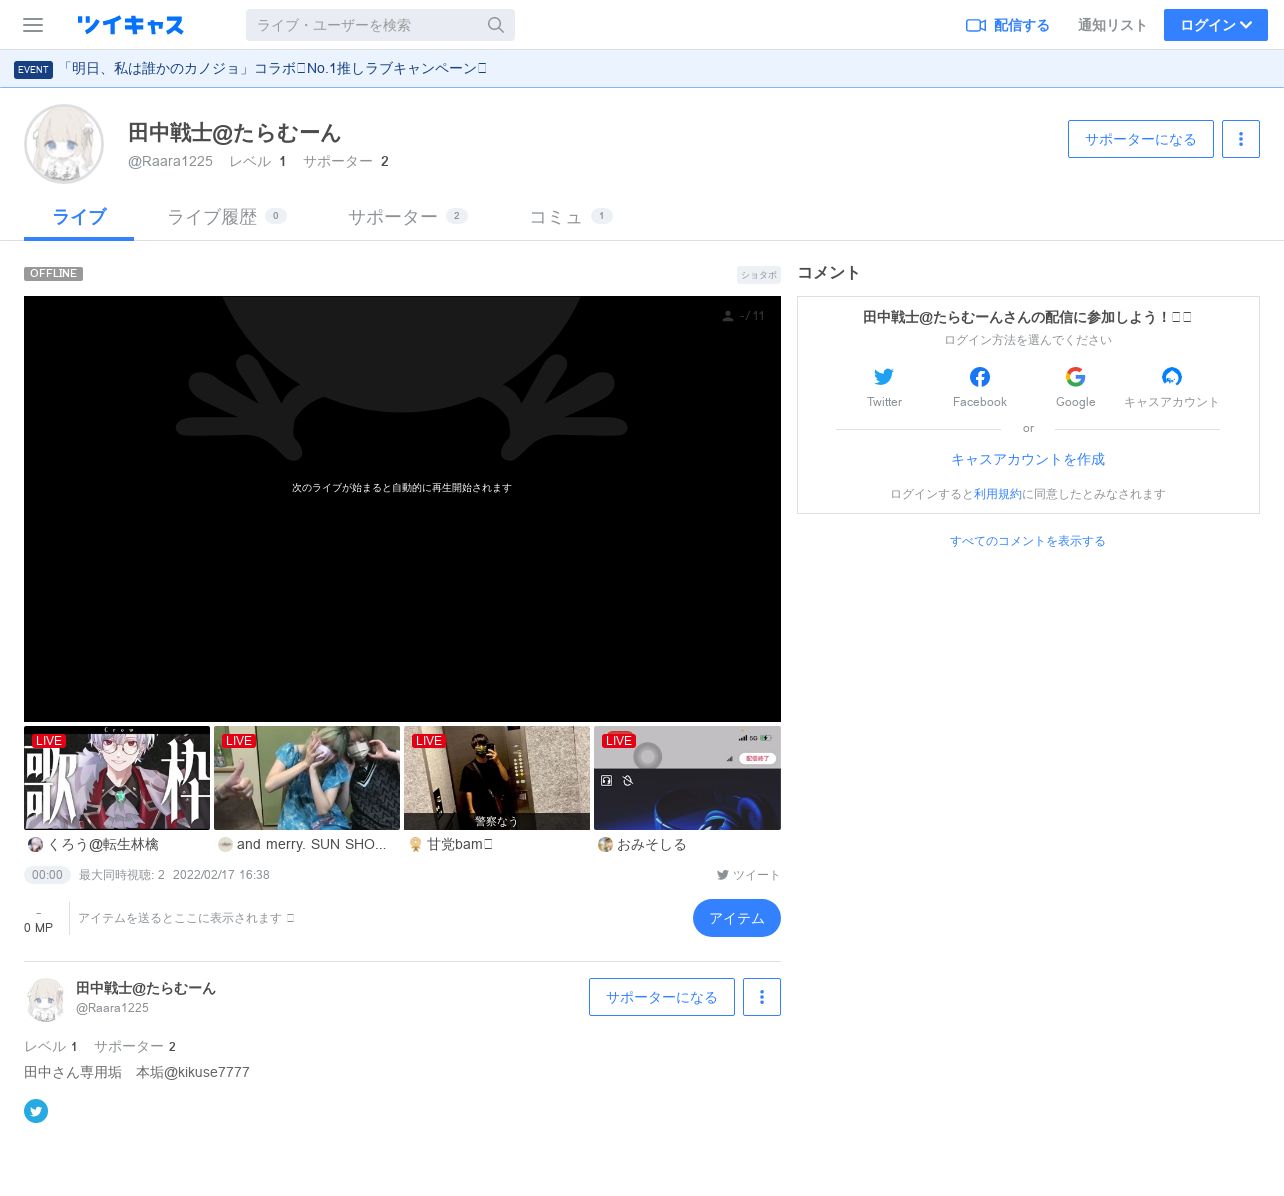
Task: Click the TwitCasting logo
Action: 130,25
